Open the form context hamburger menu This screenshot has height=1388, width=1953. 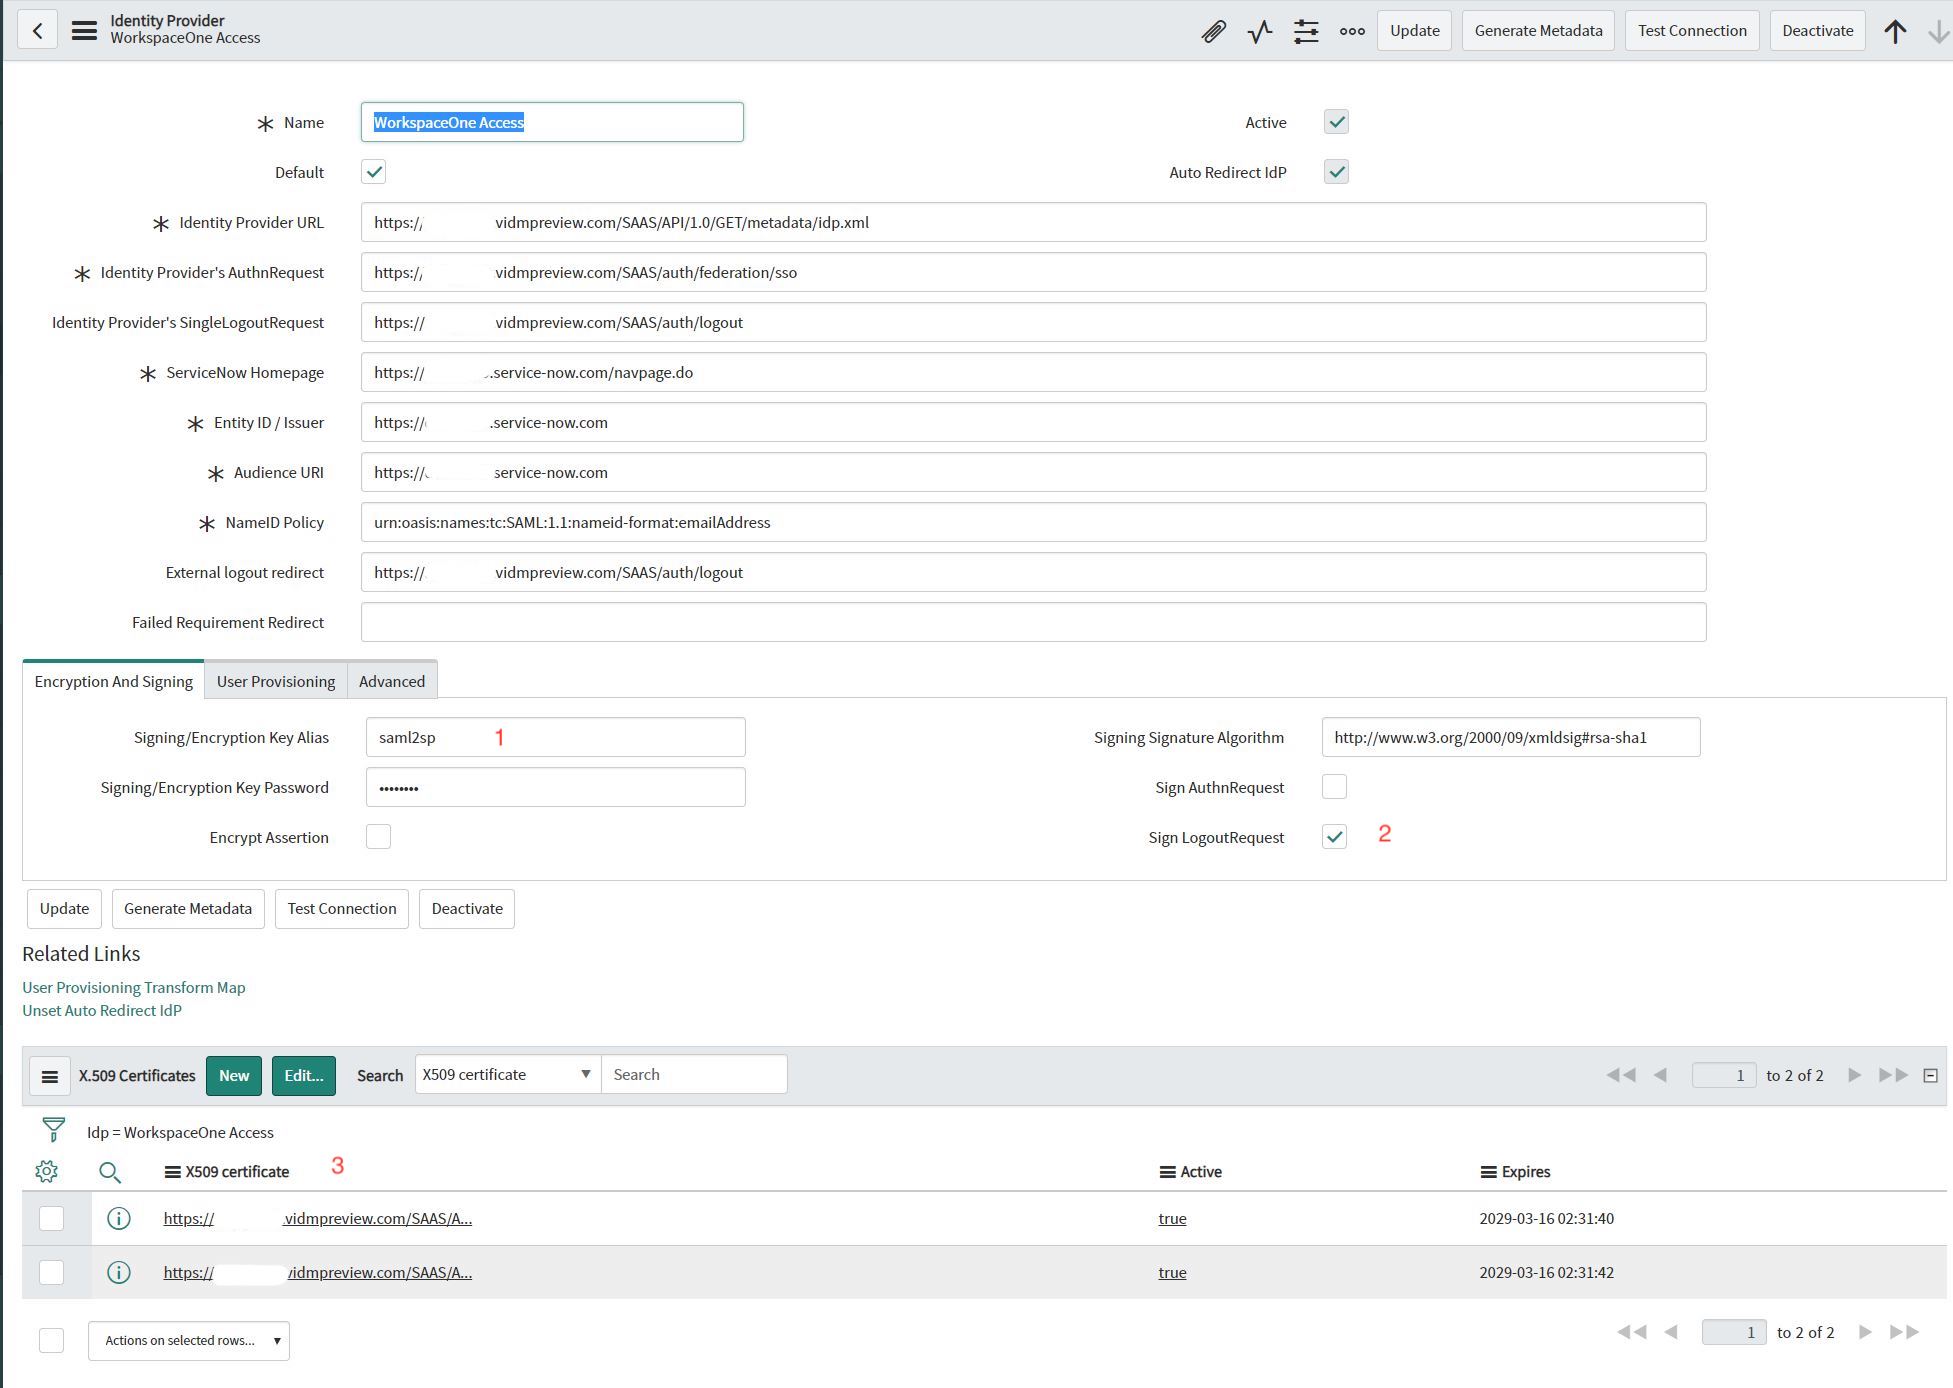pyautogui.click(x=84, y=30)
